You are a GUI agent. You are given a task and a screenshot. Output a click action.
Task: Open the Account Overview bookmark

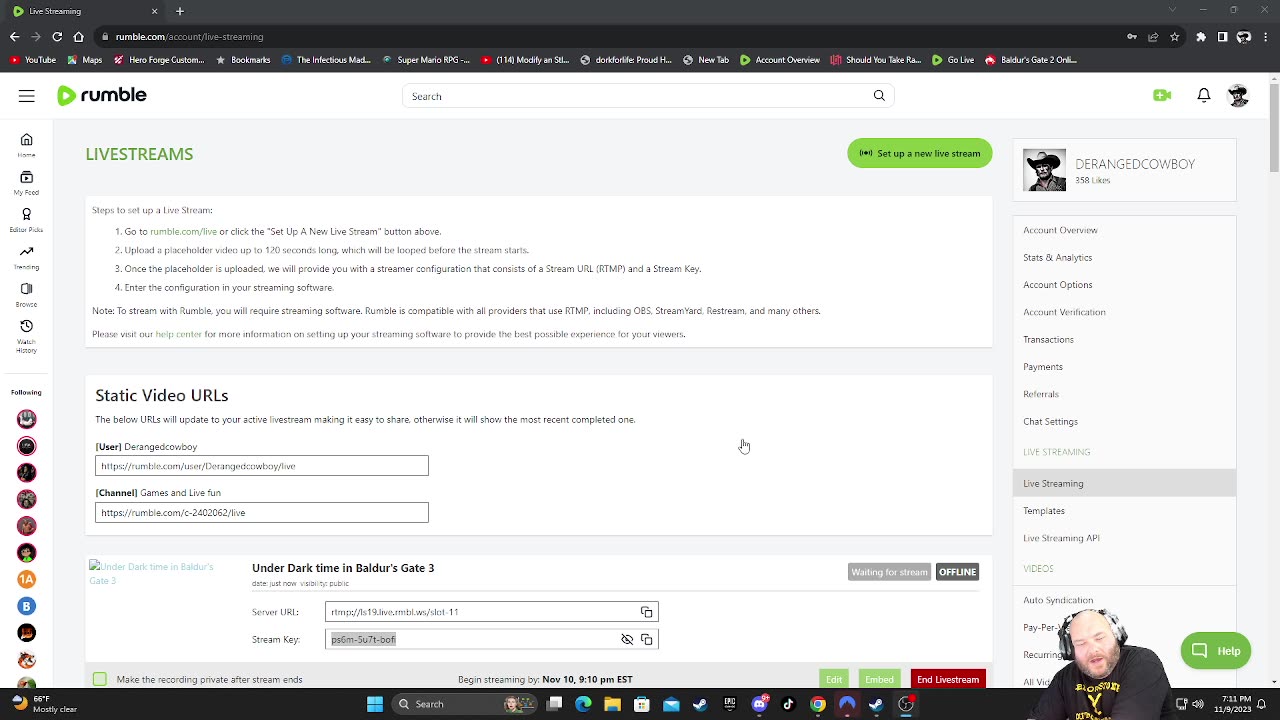780,60
